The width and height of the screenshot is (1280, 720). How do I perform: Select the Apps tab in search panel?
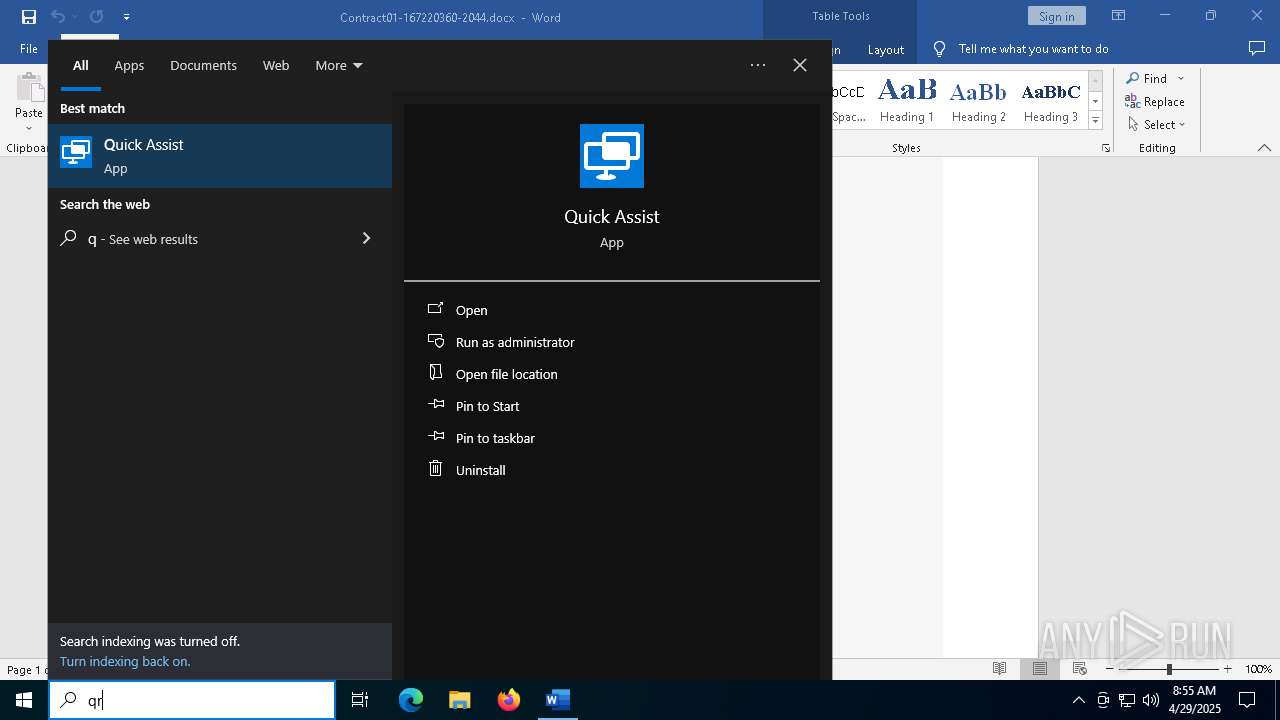point(129,66)
